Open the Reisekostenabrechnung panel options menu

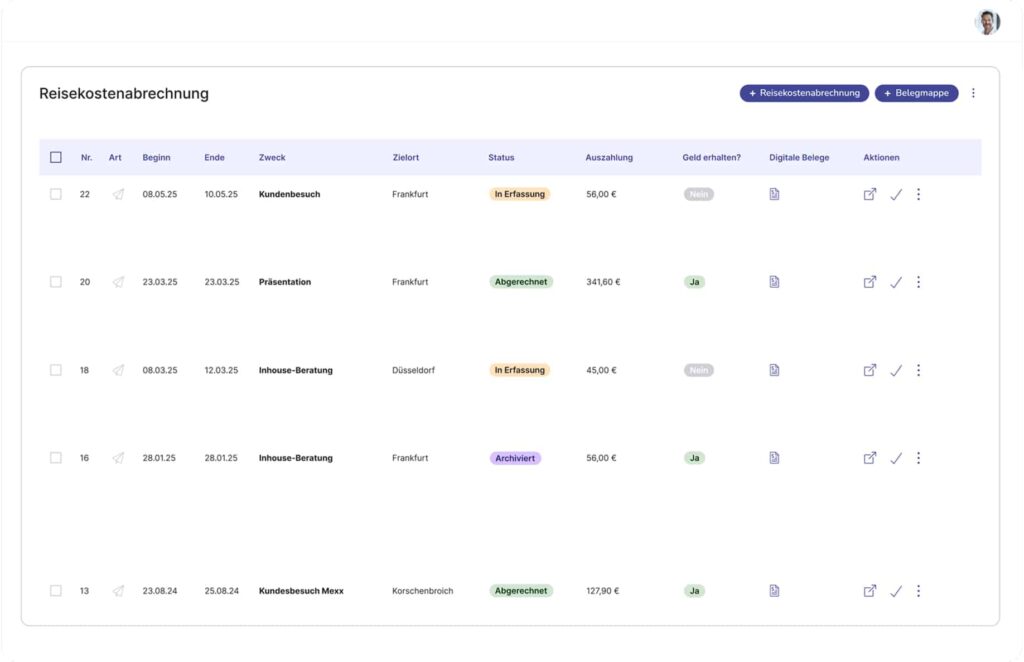[973, 93]
